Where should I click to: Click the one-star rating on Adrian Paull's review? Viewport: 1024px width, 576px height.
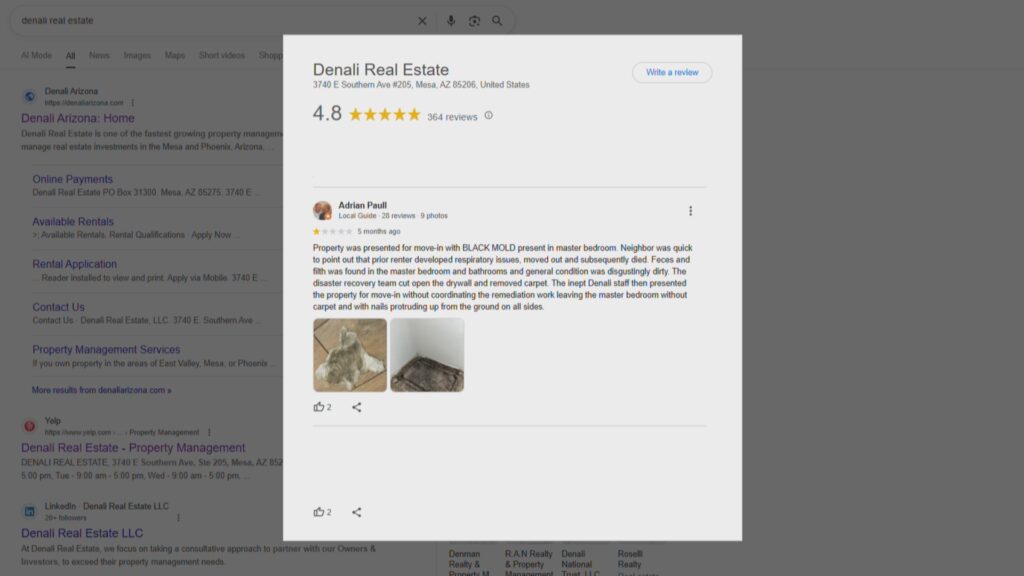(332, 231)
